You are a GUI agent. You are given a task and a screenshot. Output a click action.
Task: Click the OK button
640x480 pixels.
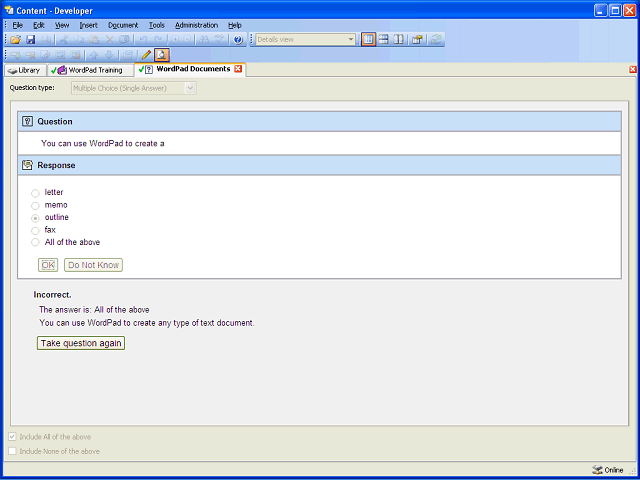click(48, 265)
